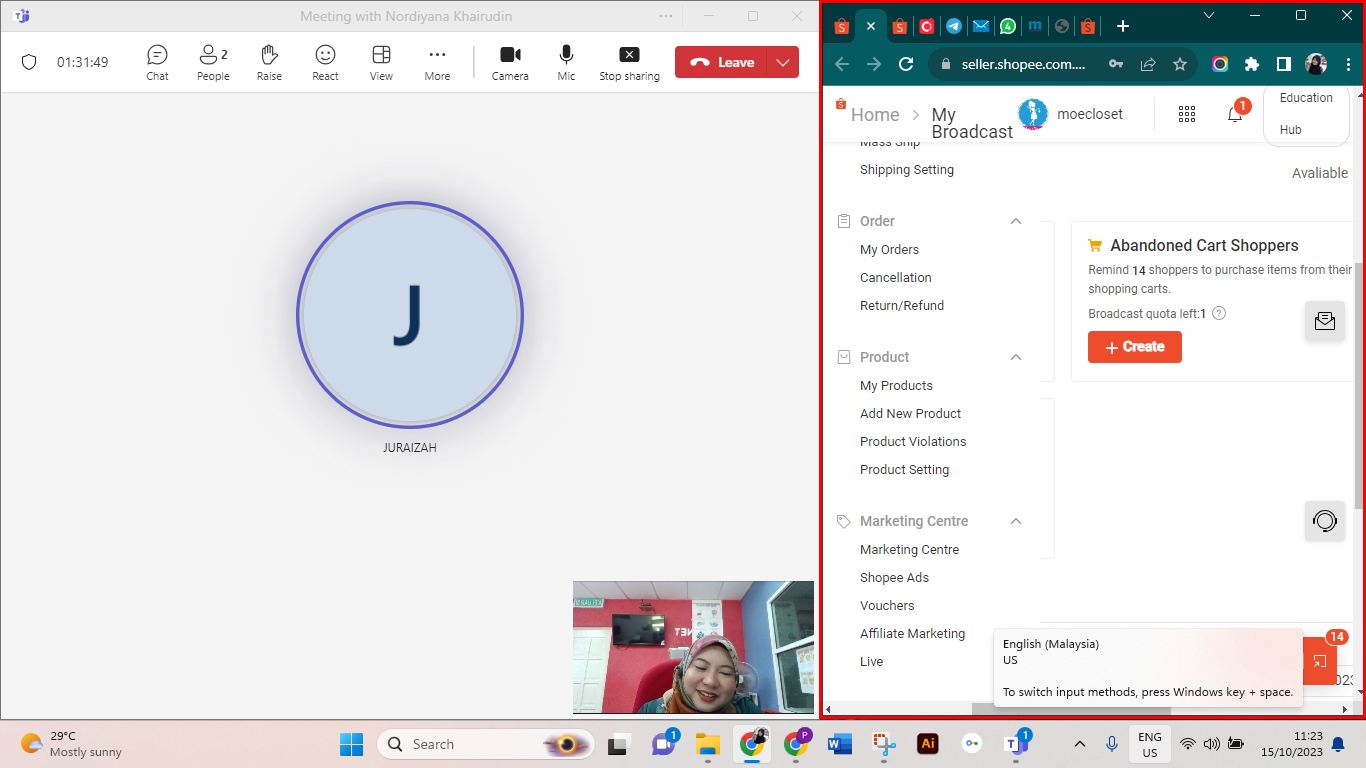
Task: Open Product Setting in sidebar
Action: pos(904,470)
